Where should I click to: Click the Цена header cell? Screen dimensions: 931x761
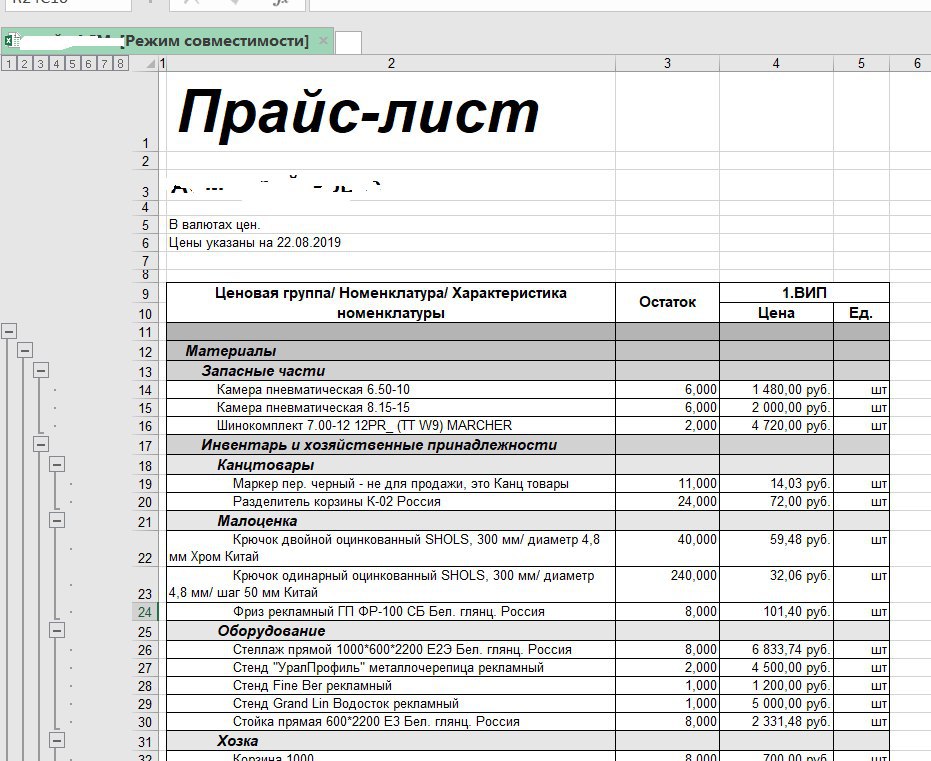776,313
